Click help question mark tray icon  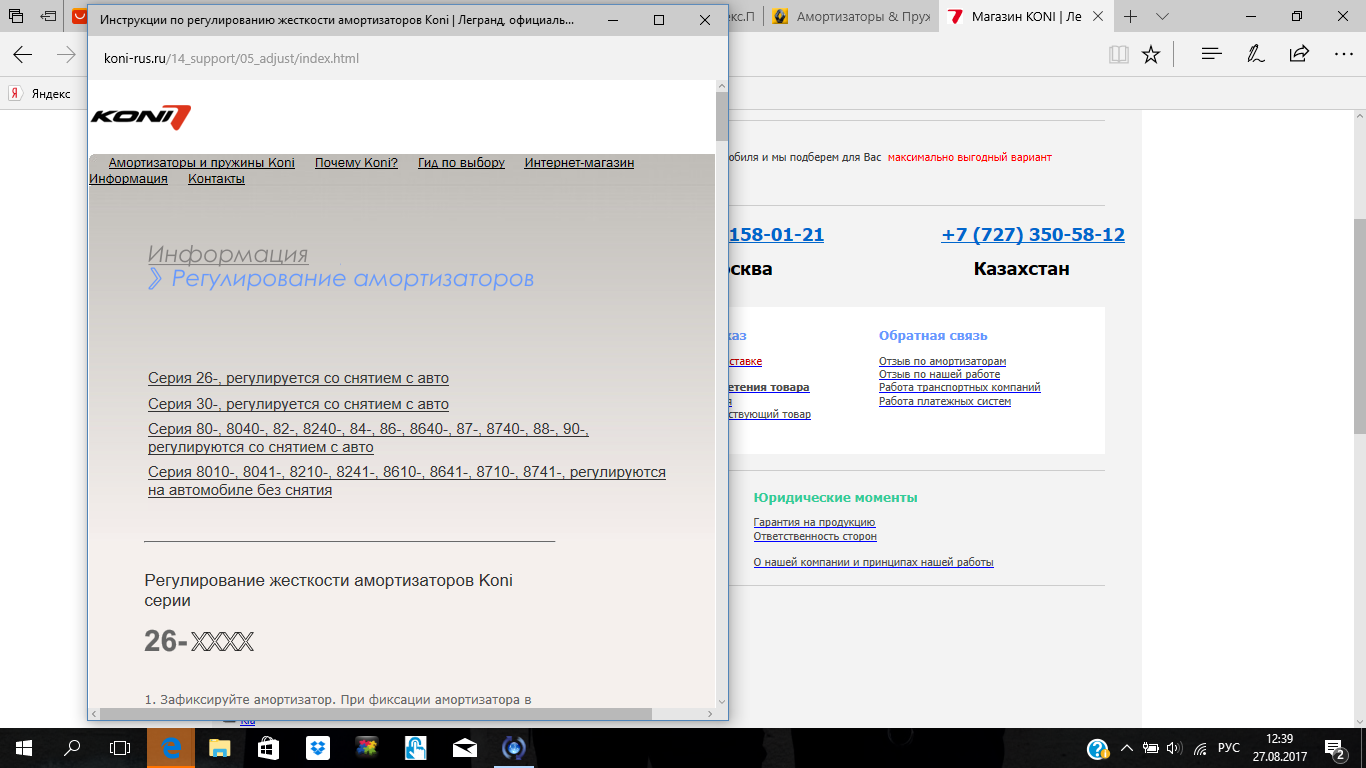pyautogui.click(x=1097, y=748)
